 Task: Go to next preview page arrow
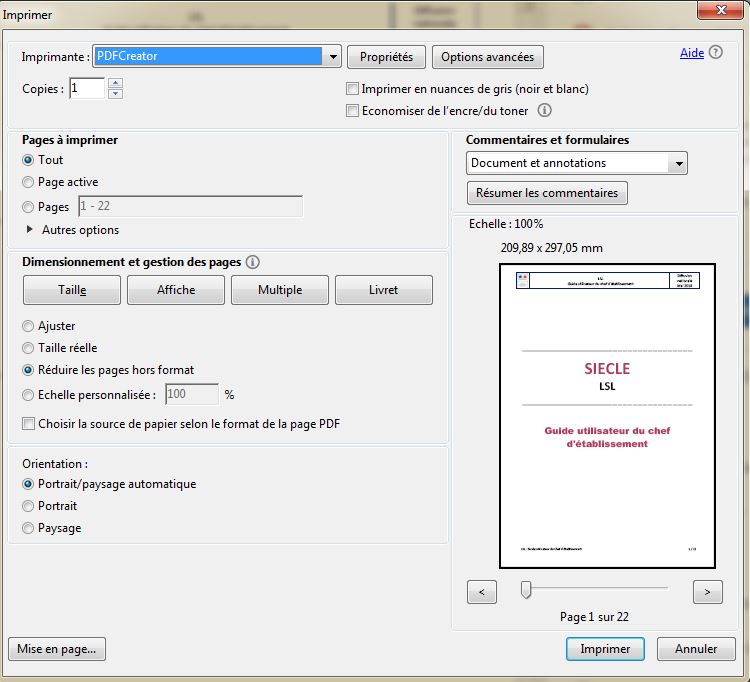707,592
